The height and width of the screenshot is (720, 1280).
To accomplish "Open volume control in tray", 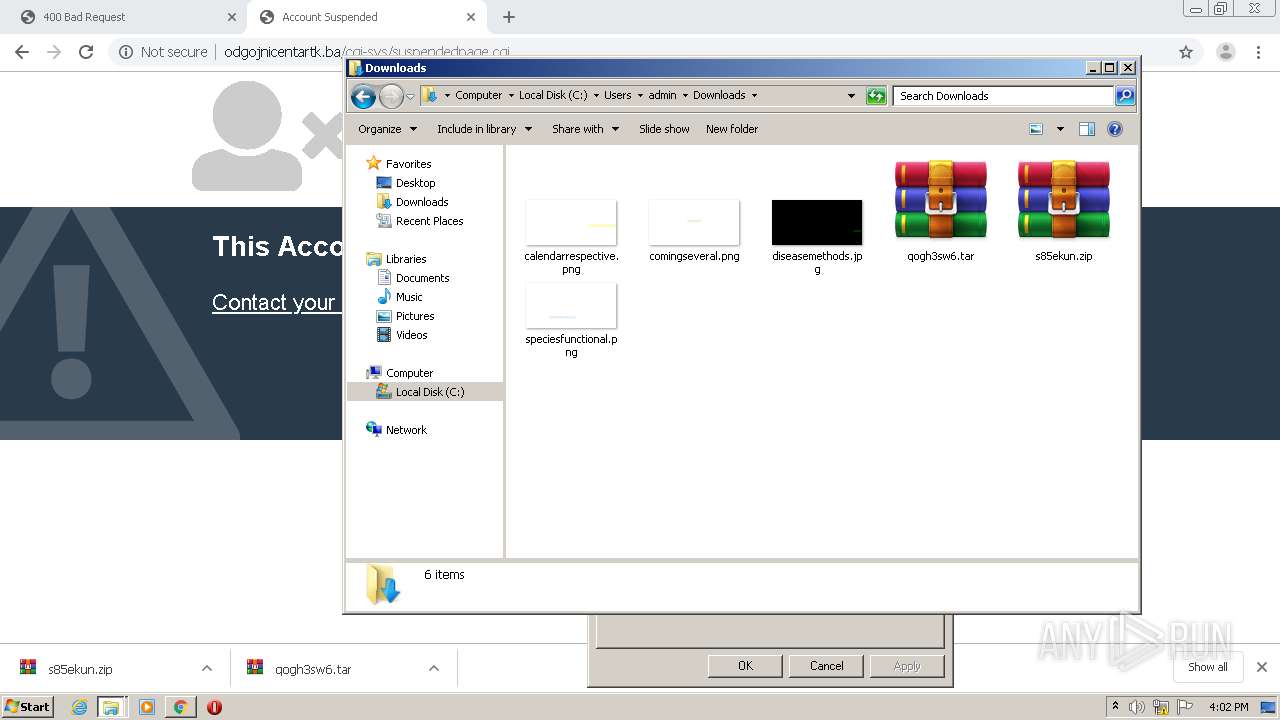I will 1137,707.
